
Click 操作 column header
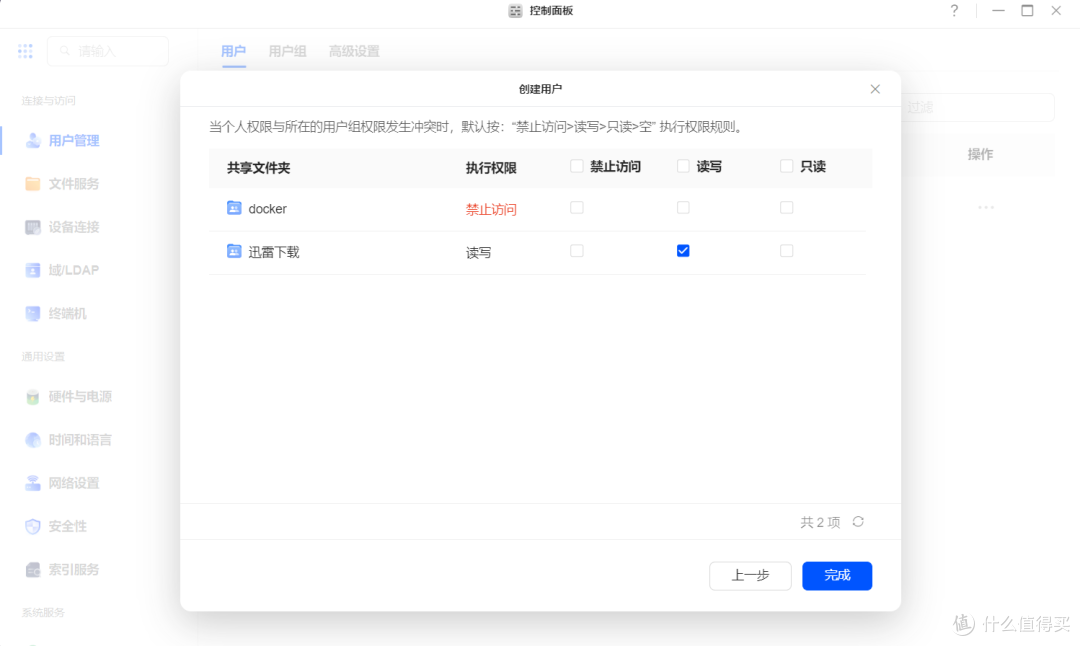(980, 154)
